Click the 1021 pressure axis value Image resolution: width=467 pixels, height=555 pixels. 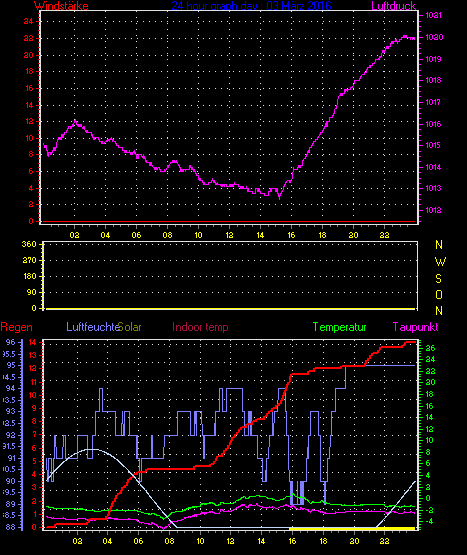tap(433, 15)
